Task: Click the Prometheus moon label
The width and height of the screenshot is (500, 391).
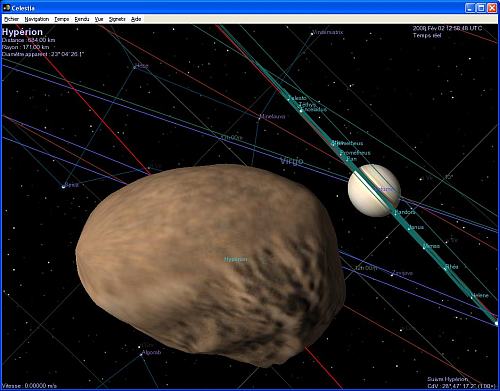Action: (x=355, y=153)
